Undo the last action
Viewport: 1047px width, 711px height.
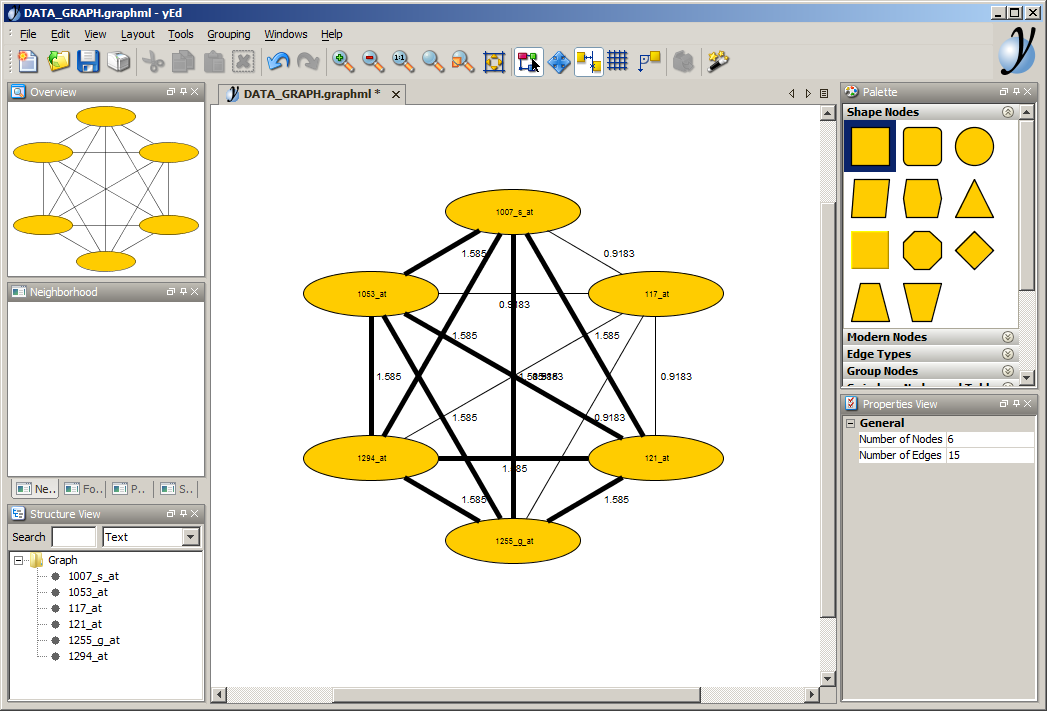(278, 61)
